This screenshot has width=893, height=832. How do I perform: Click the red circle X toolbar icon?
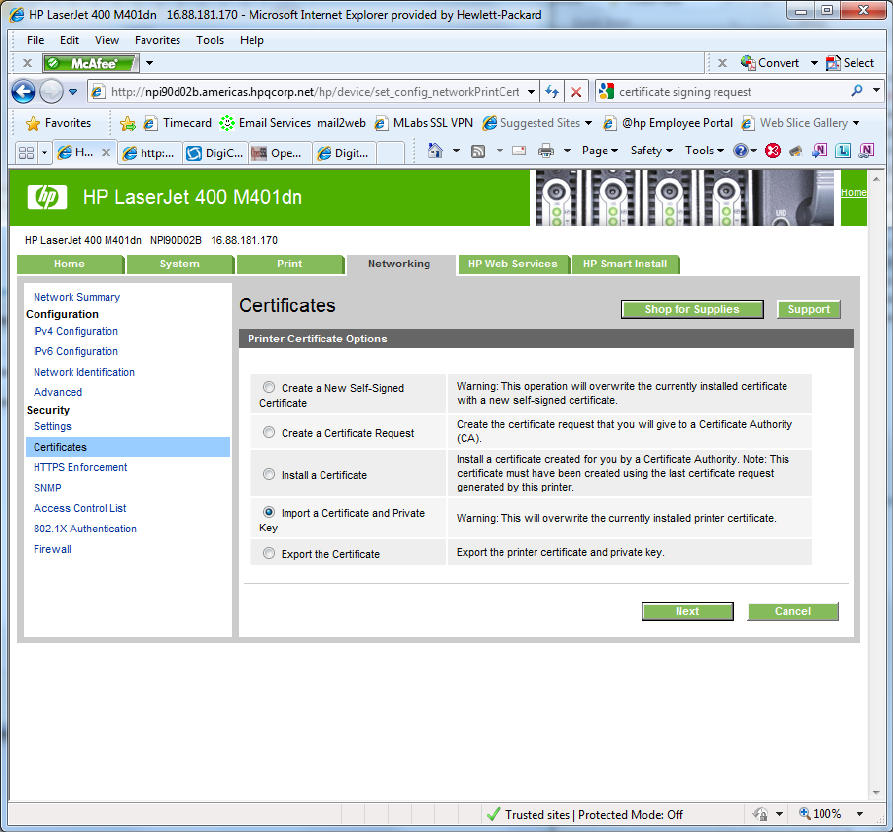(773, 151)
